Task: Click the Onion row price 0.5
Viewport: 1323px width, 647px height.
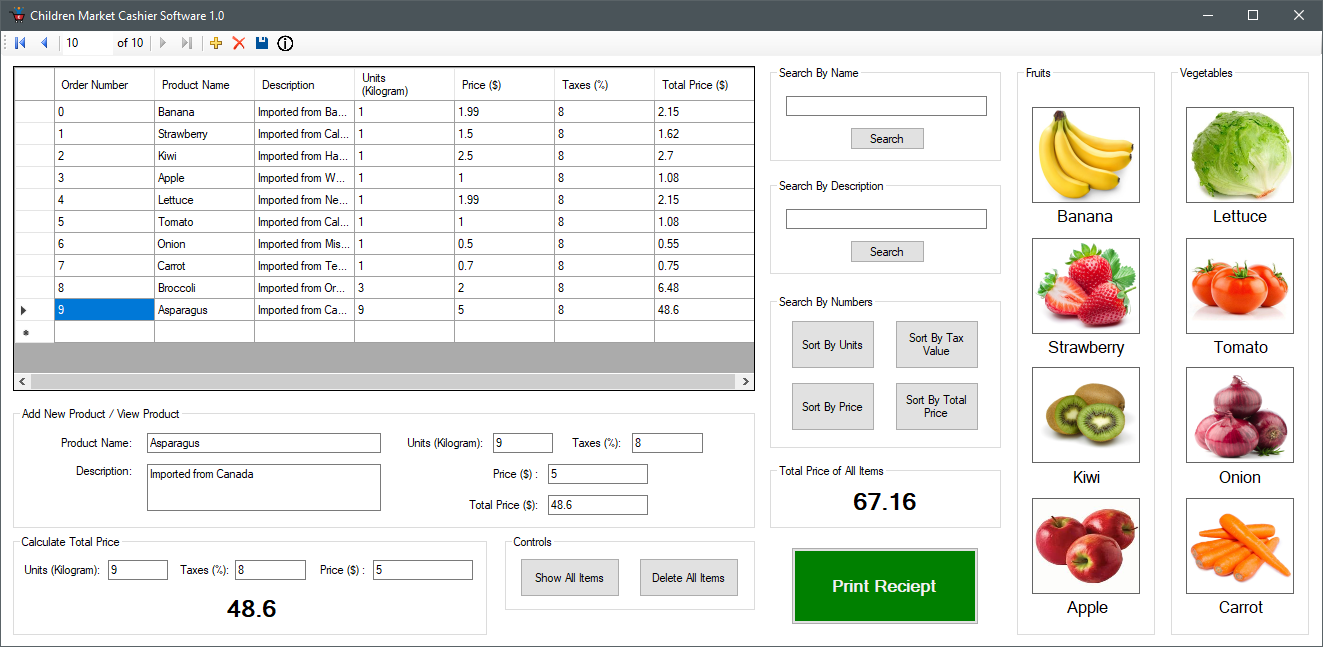Action: coord(505,244)
